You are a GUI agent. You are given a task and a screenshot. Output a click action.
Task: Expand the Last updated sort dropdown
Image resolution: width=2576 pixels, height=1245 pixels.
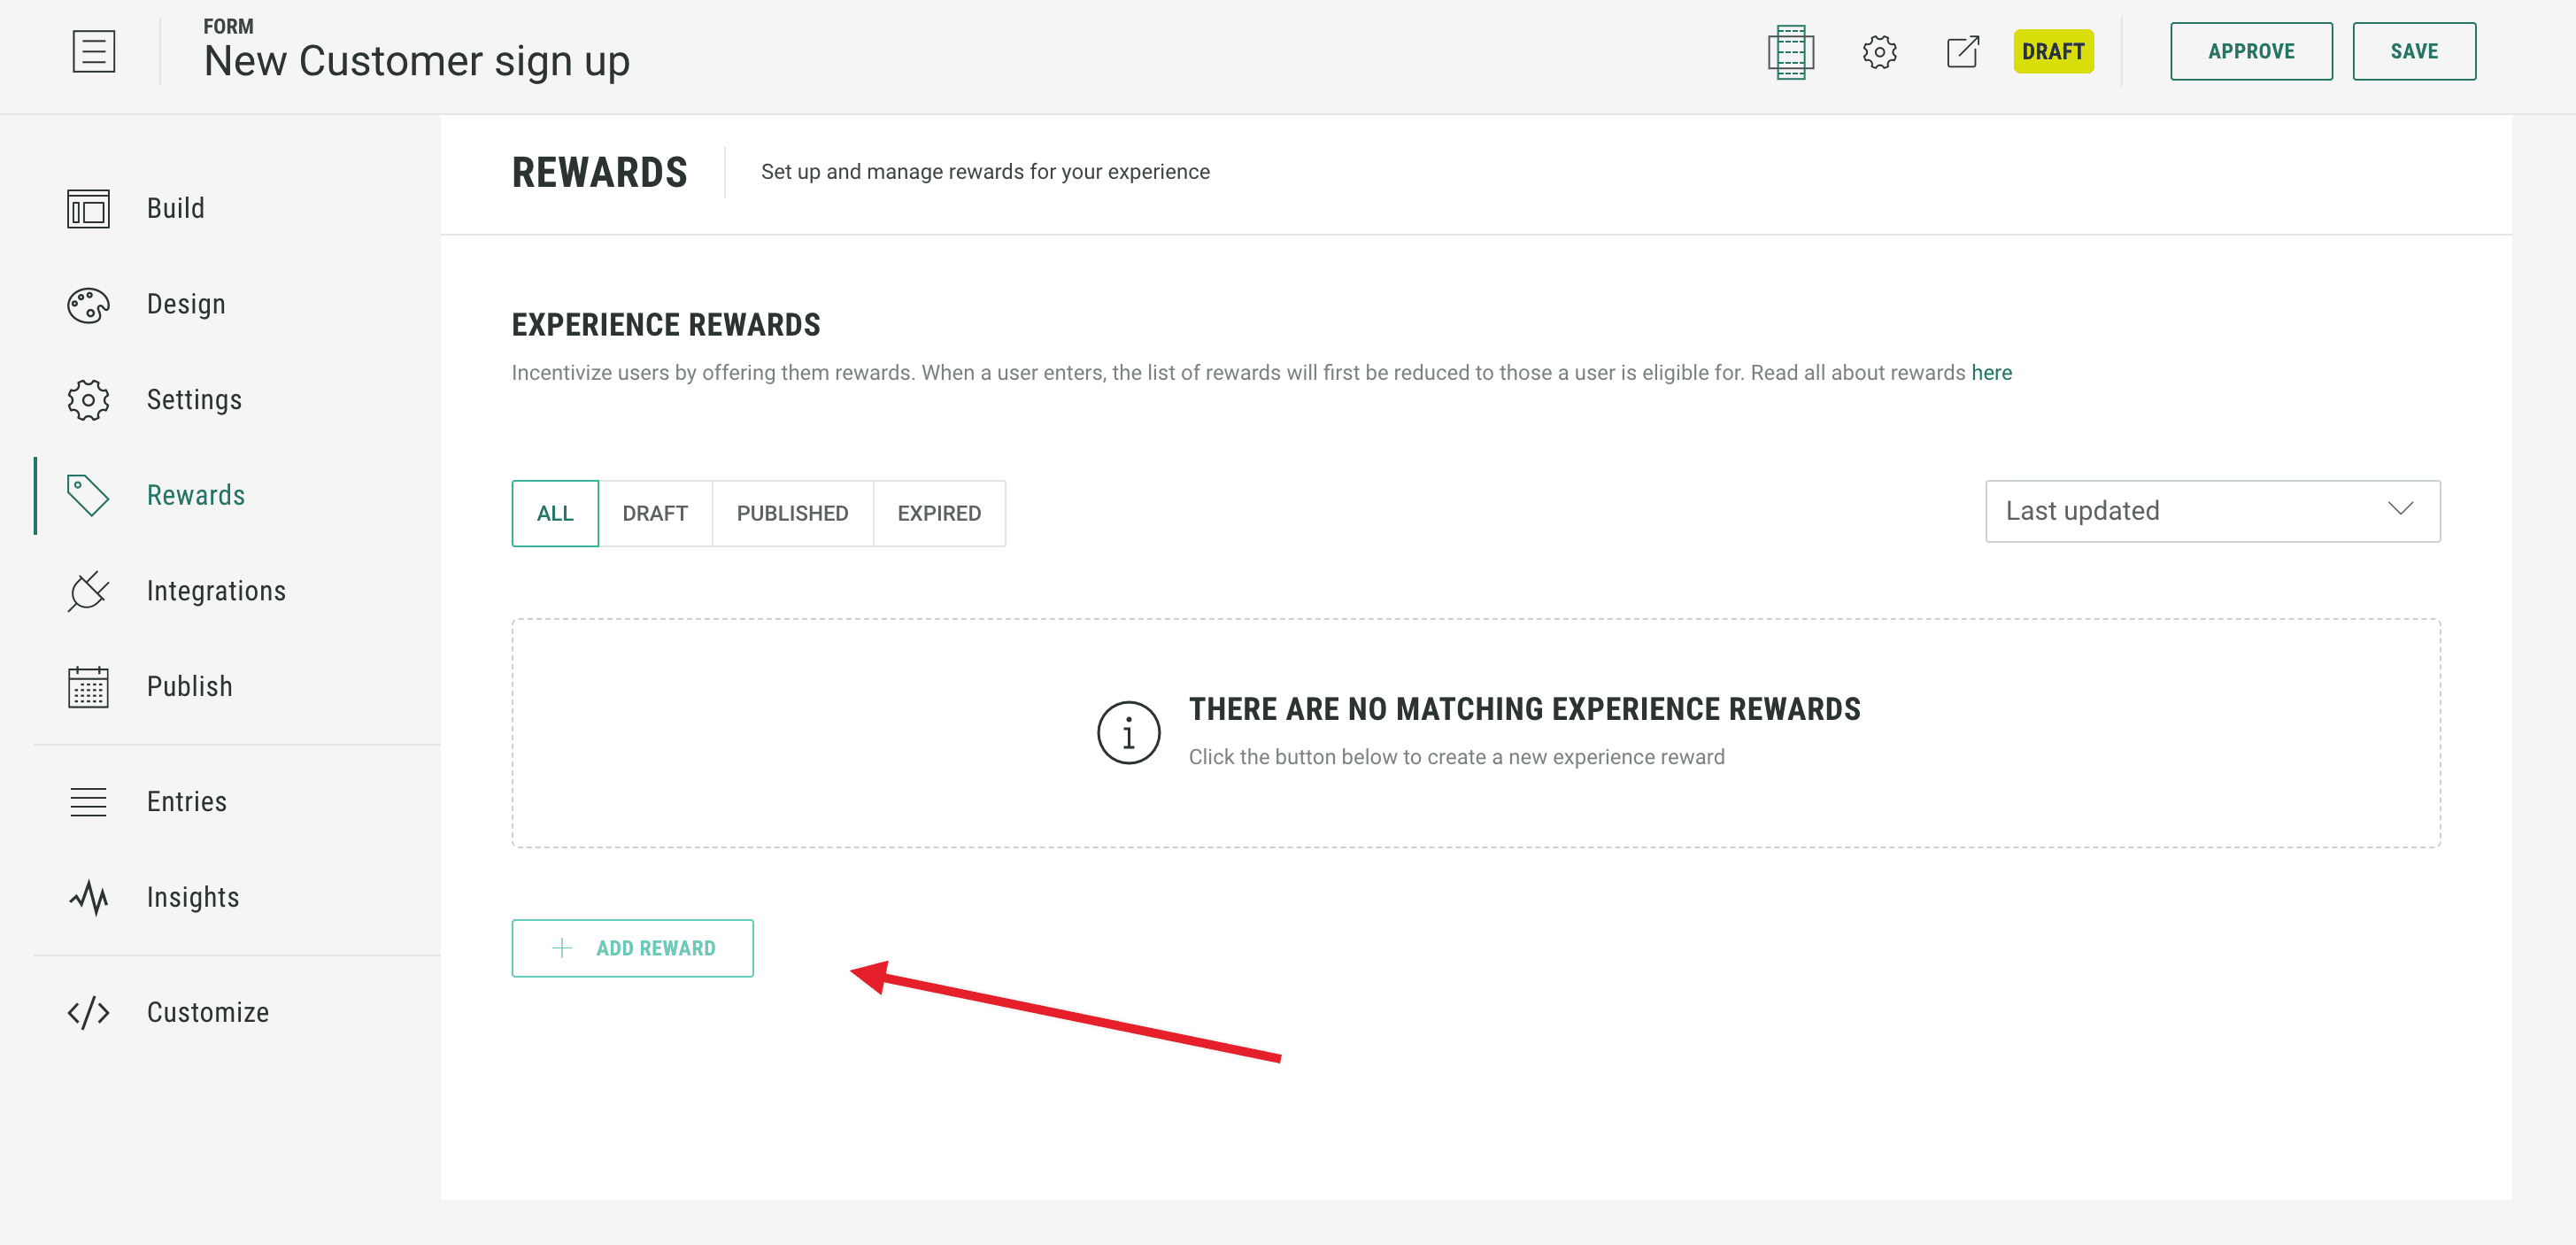(2212, 511)
